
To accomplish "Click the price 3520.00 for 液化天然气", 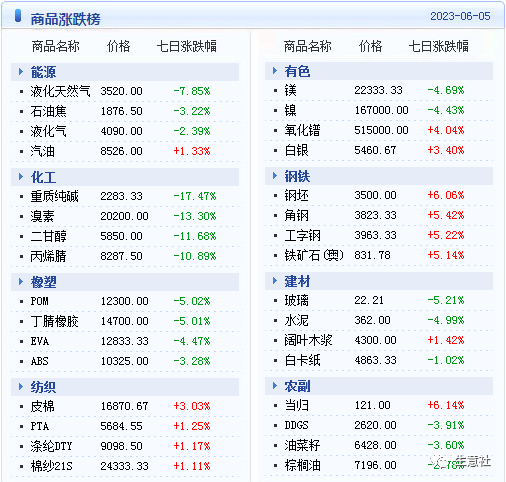I will coord(121,91).
